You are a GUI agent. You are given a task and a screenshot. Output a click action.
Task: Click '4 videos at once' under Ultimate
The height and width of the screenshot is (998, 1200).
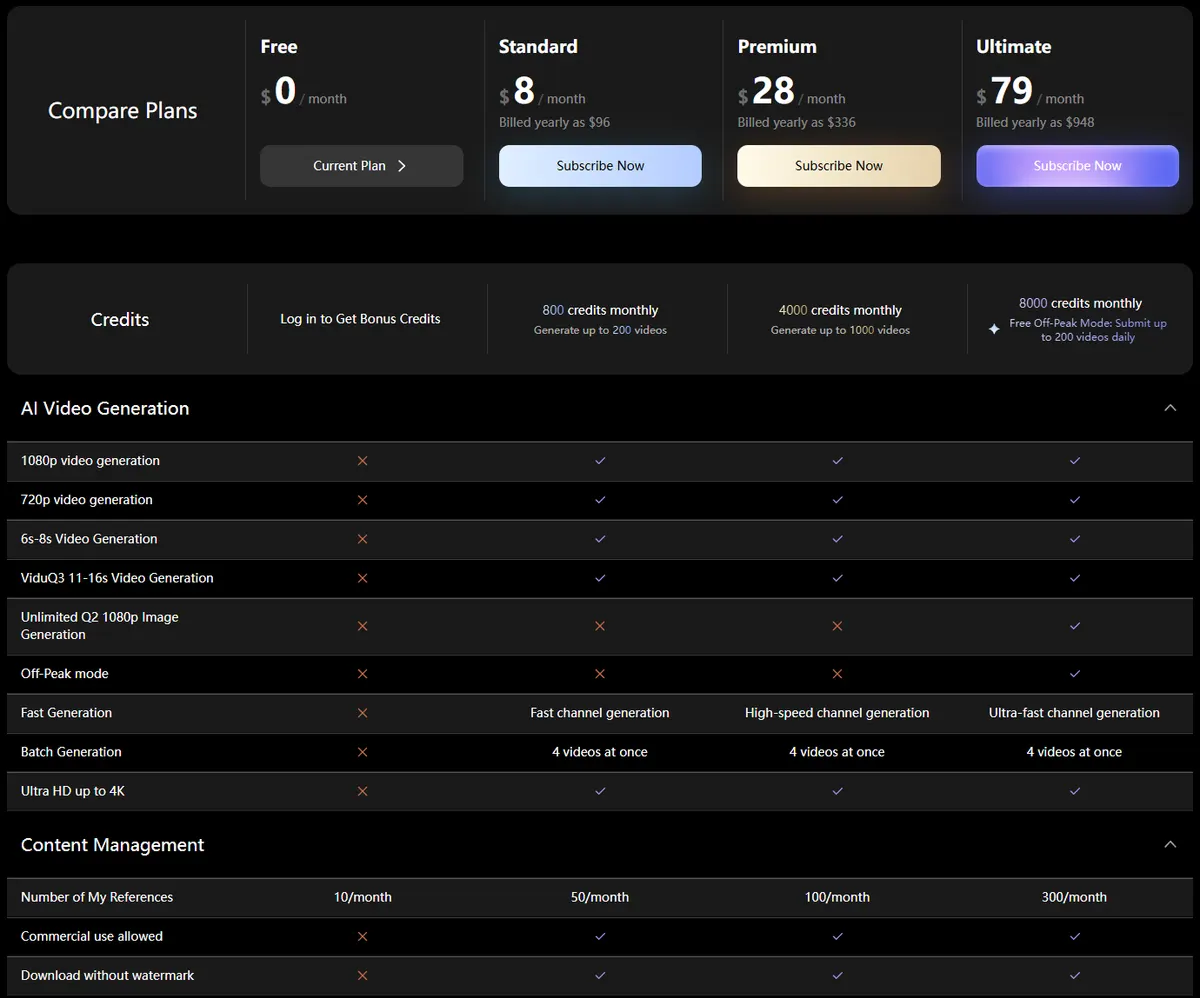[1074, 752]
